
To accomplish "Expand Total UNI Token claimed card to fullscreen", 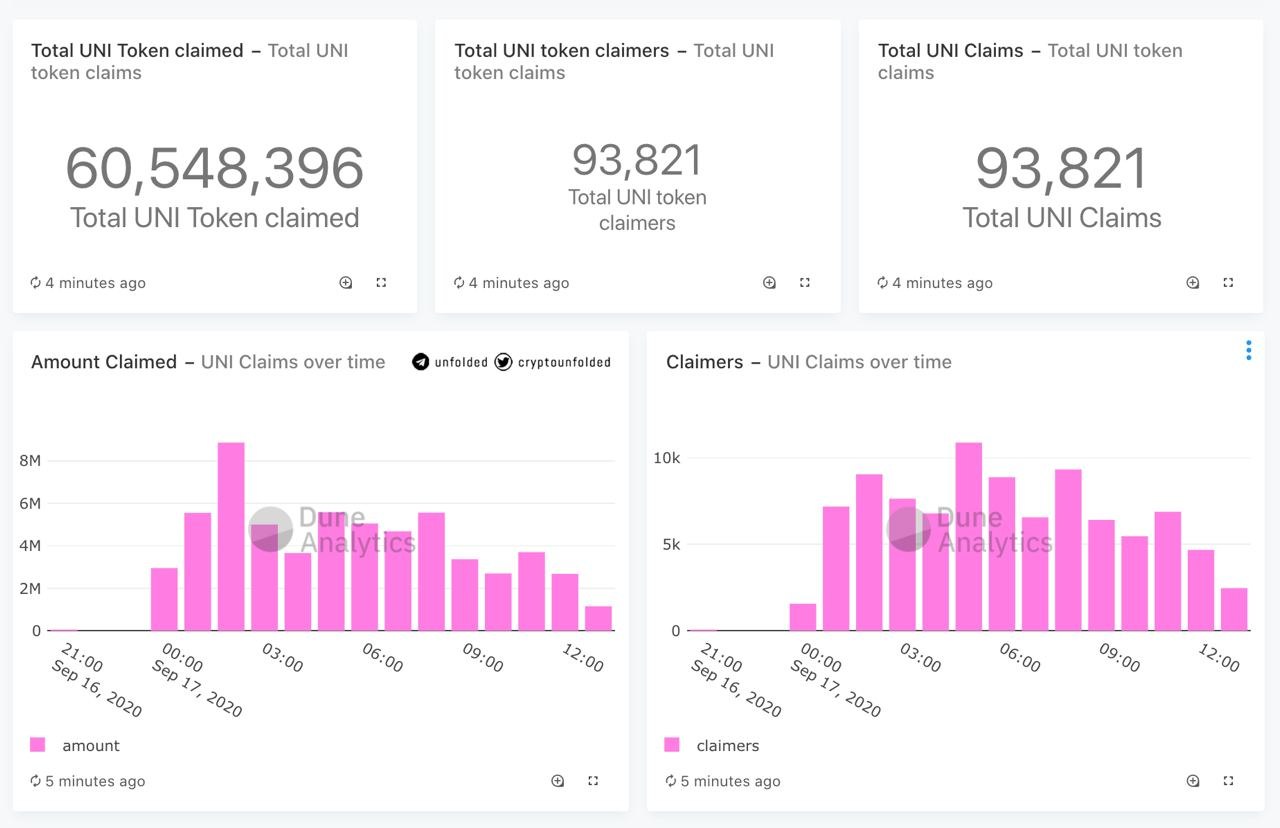I will point(381,283).
